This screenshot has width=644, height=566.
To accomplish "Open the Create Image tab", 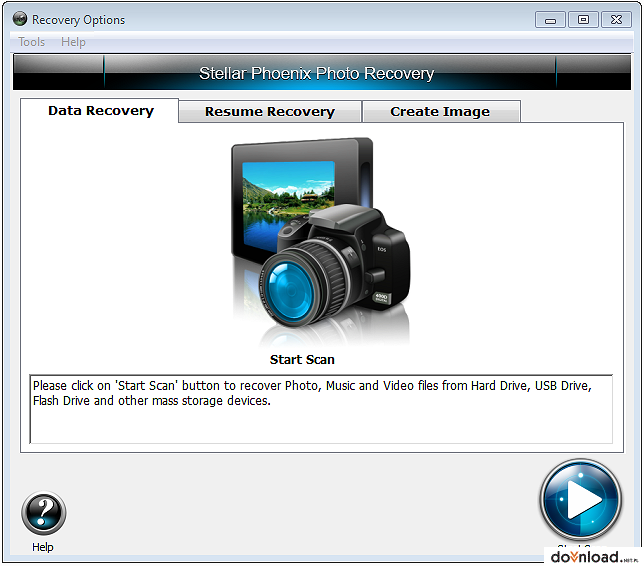I will 441,111.
